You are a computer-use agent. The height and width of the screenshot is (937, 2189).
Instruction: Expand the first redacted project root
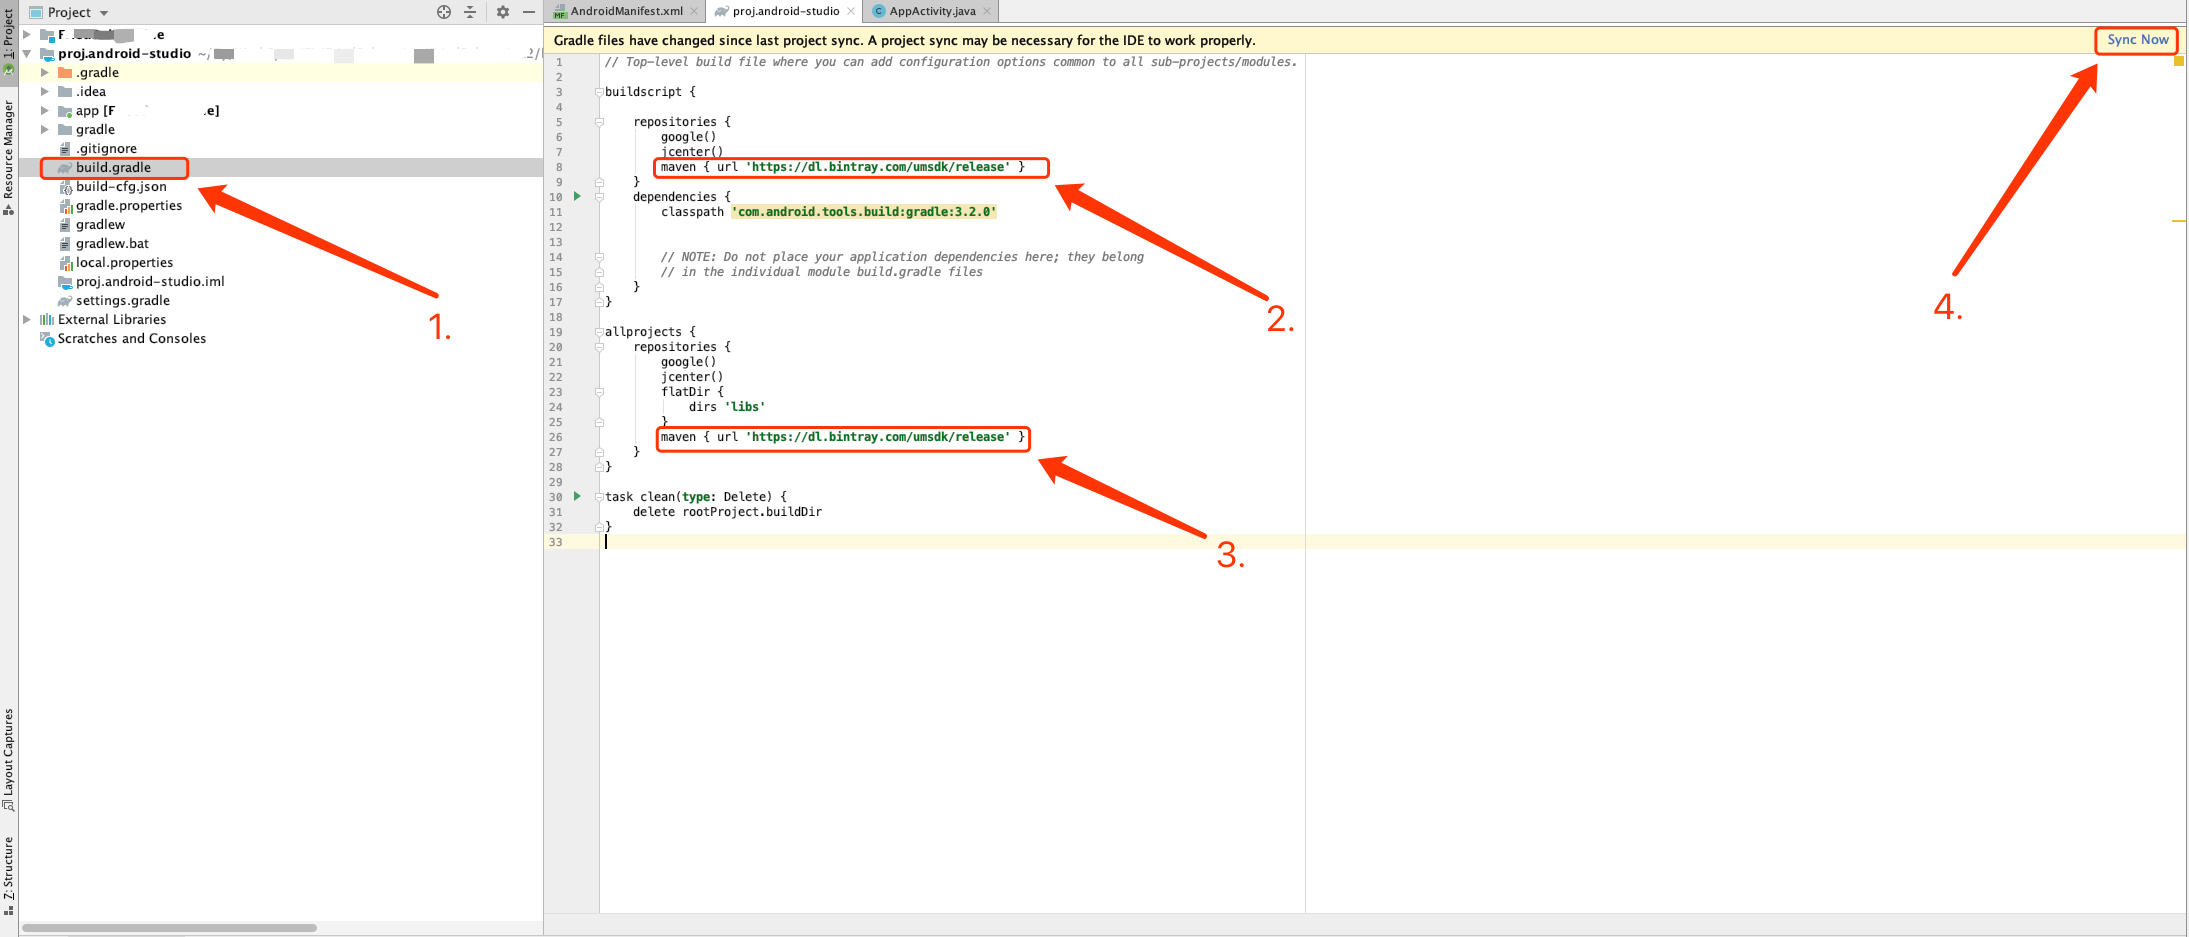pyautogui.click(x=27, y=35)
